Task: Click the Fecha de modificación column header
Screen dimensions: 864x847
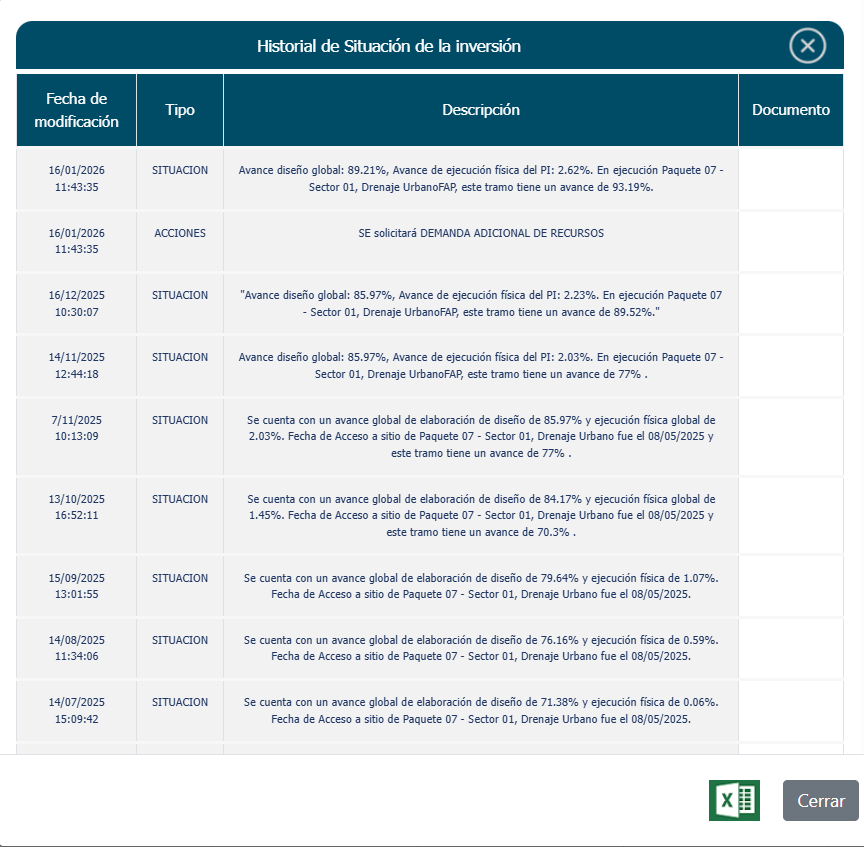Action: (77, 110)
